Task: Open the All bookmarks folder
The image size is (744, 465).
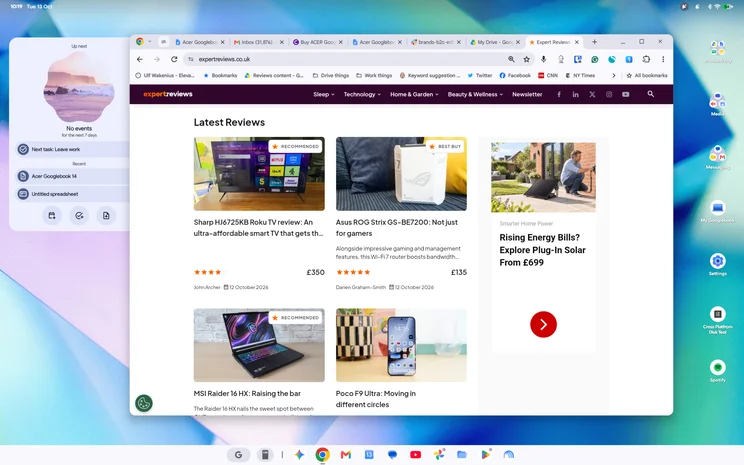Action: pos(647,75)
